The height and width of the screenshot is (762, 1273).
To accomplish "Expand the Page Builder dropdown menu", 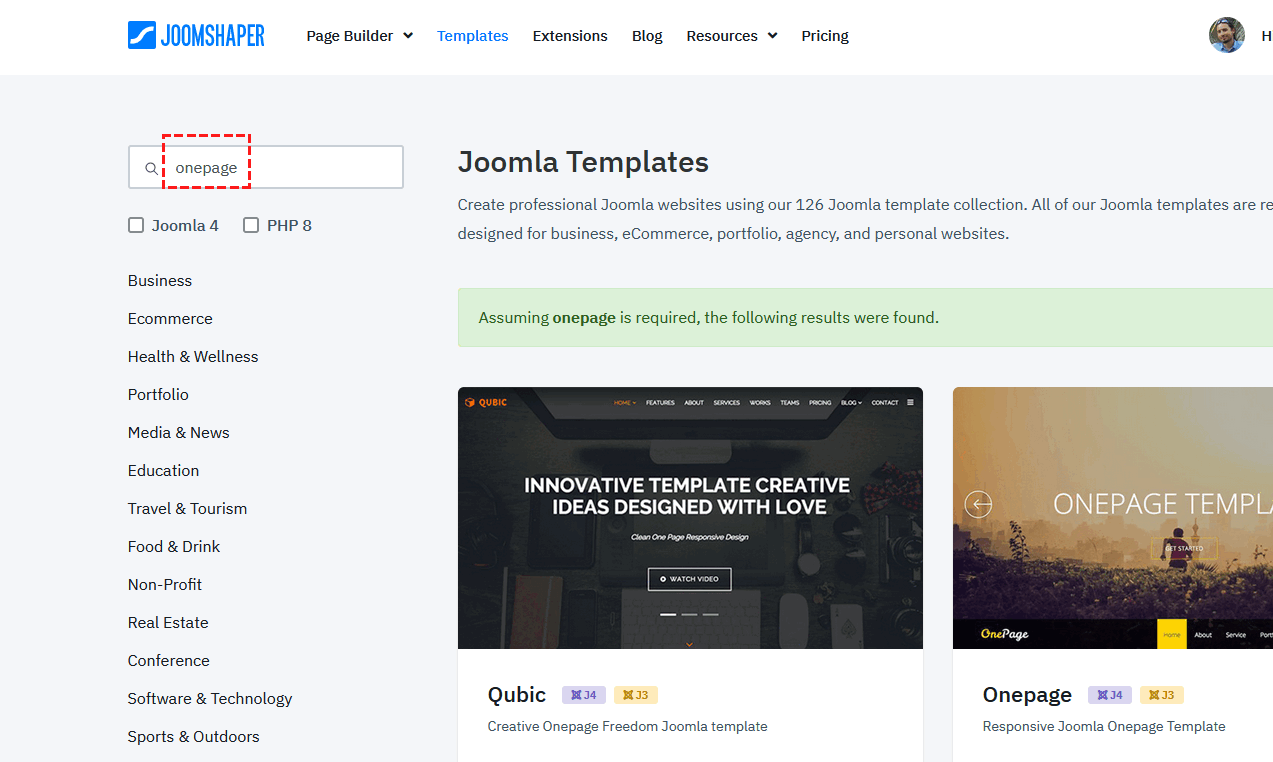I will point(359,36).
